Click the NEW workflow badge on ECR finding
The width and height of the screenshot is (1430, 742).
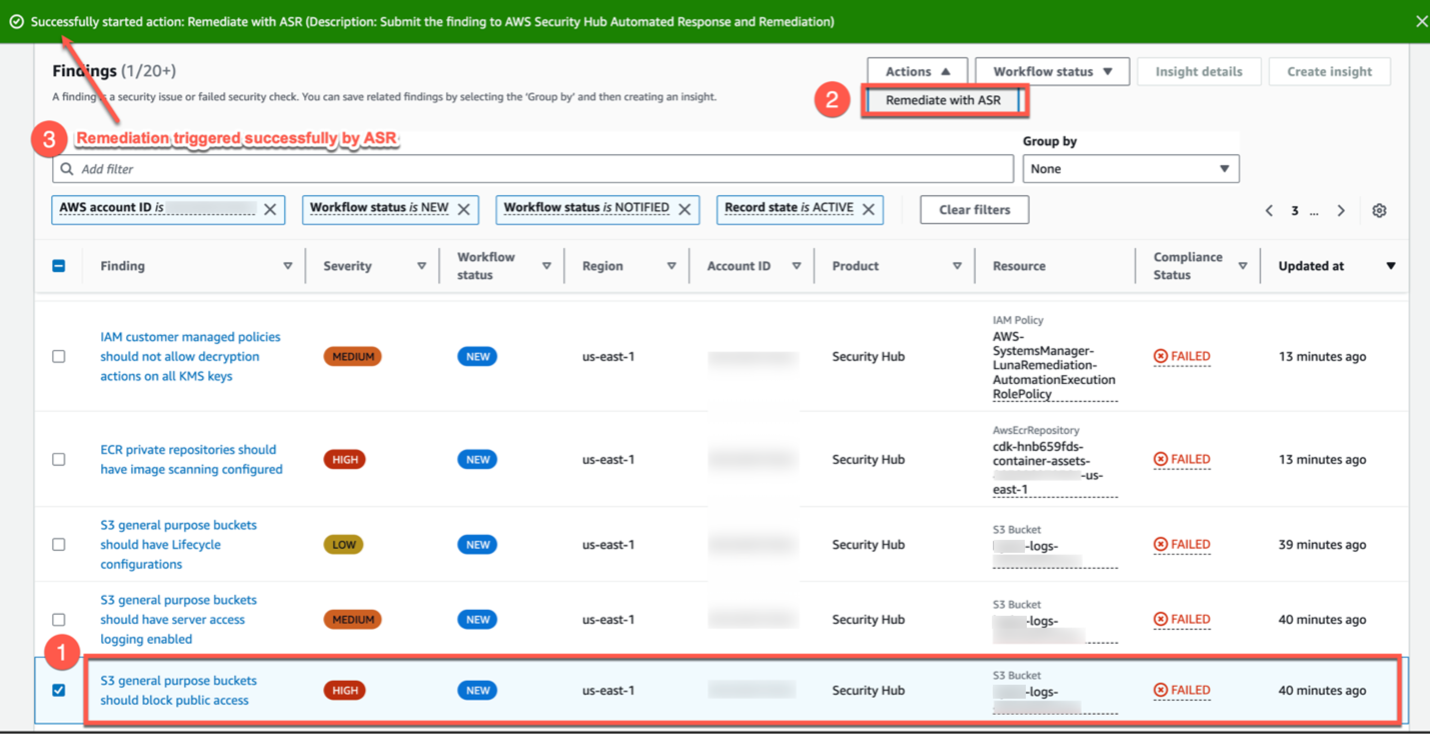[477, 459]
